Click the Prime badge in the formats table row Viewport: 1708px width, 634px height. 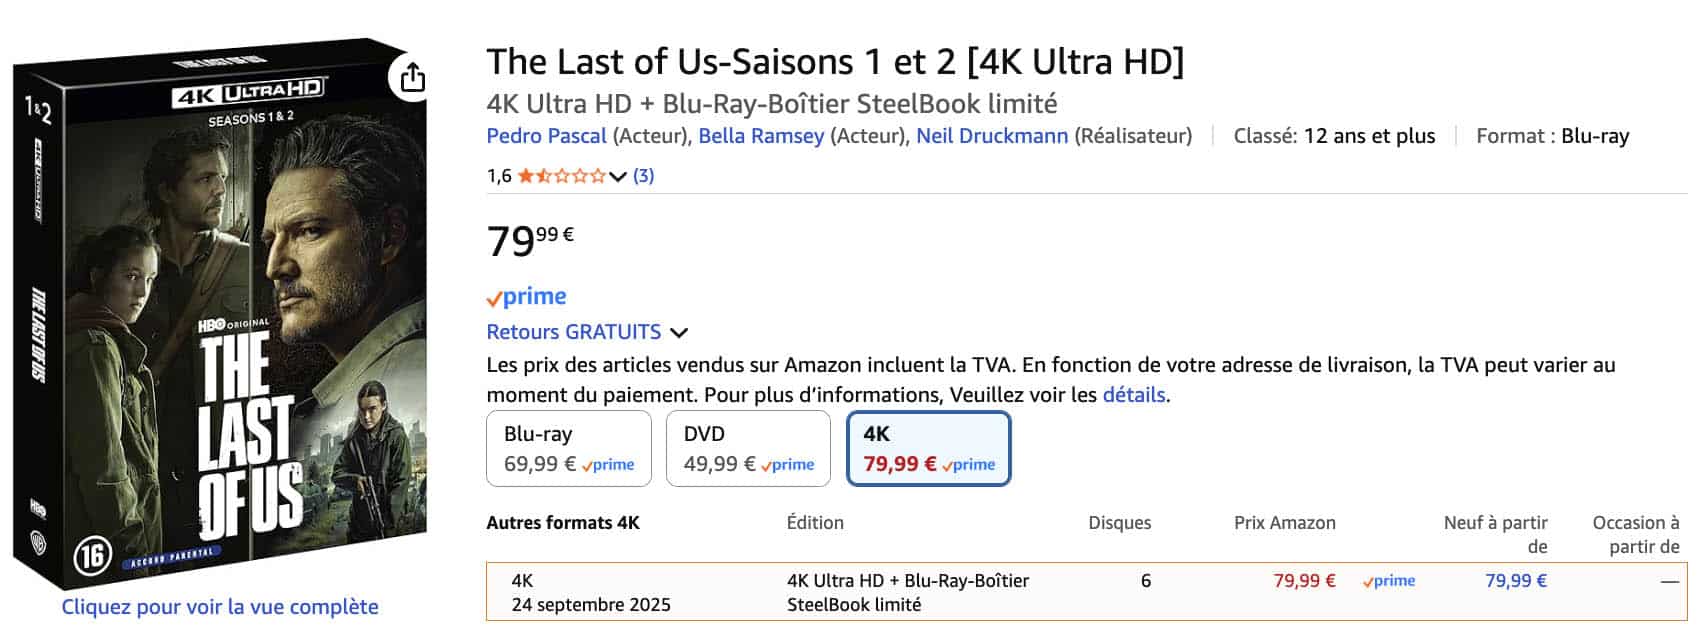tap(1389, 581)
